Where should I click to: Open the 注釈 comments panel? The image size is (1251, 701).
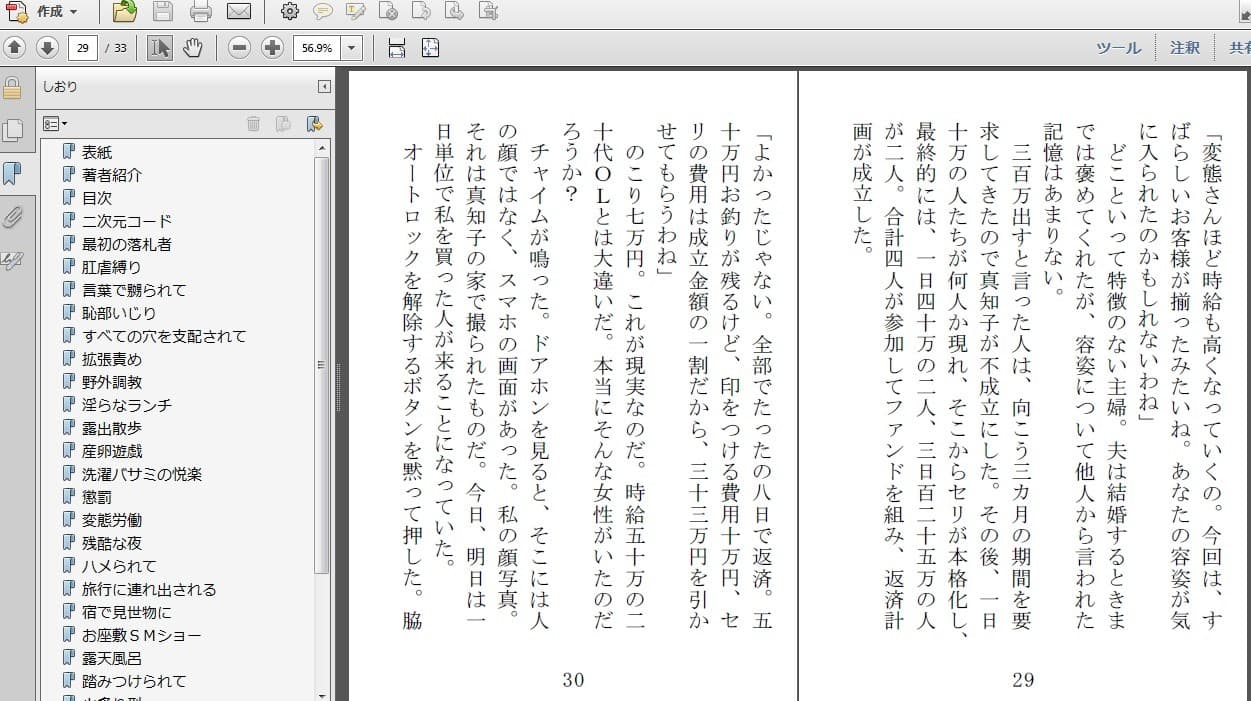coord(1184,47)
